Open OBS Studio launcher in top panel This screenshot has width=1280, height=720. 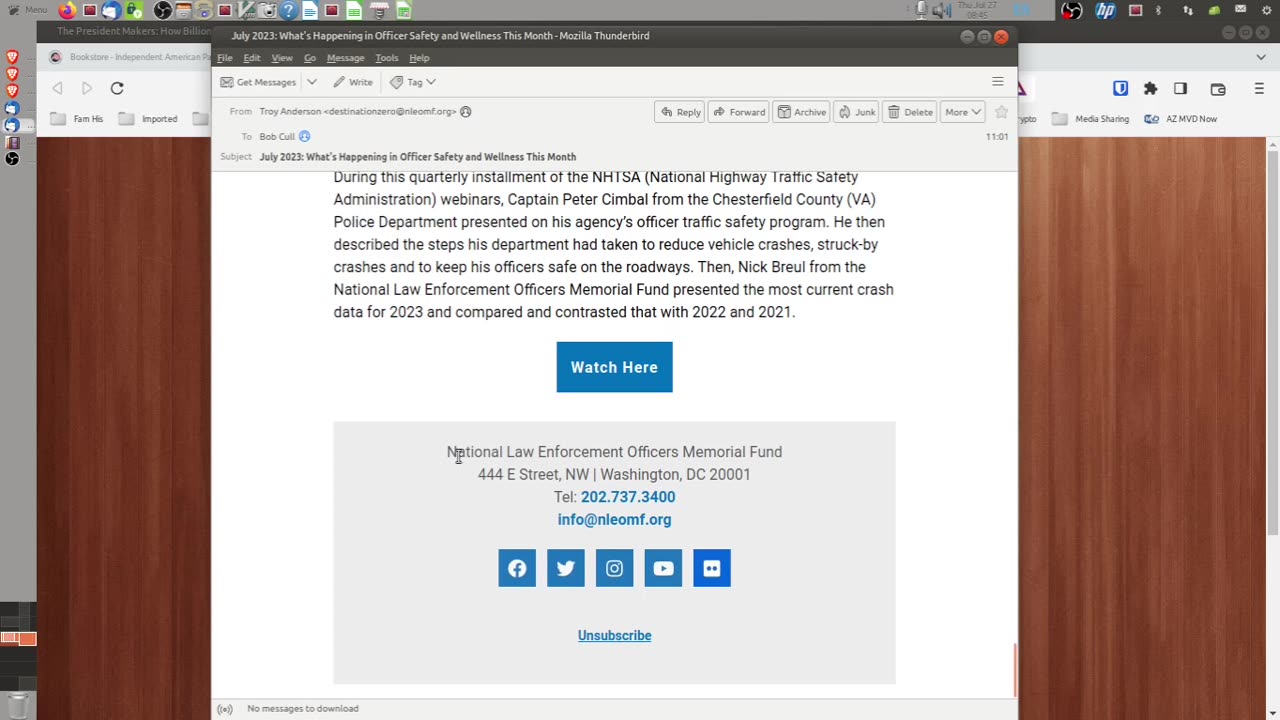pos(163,11)
